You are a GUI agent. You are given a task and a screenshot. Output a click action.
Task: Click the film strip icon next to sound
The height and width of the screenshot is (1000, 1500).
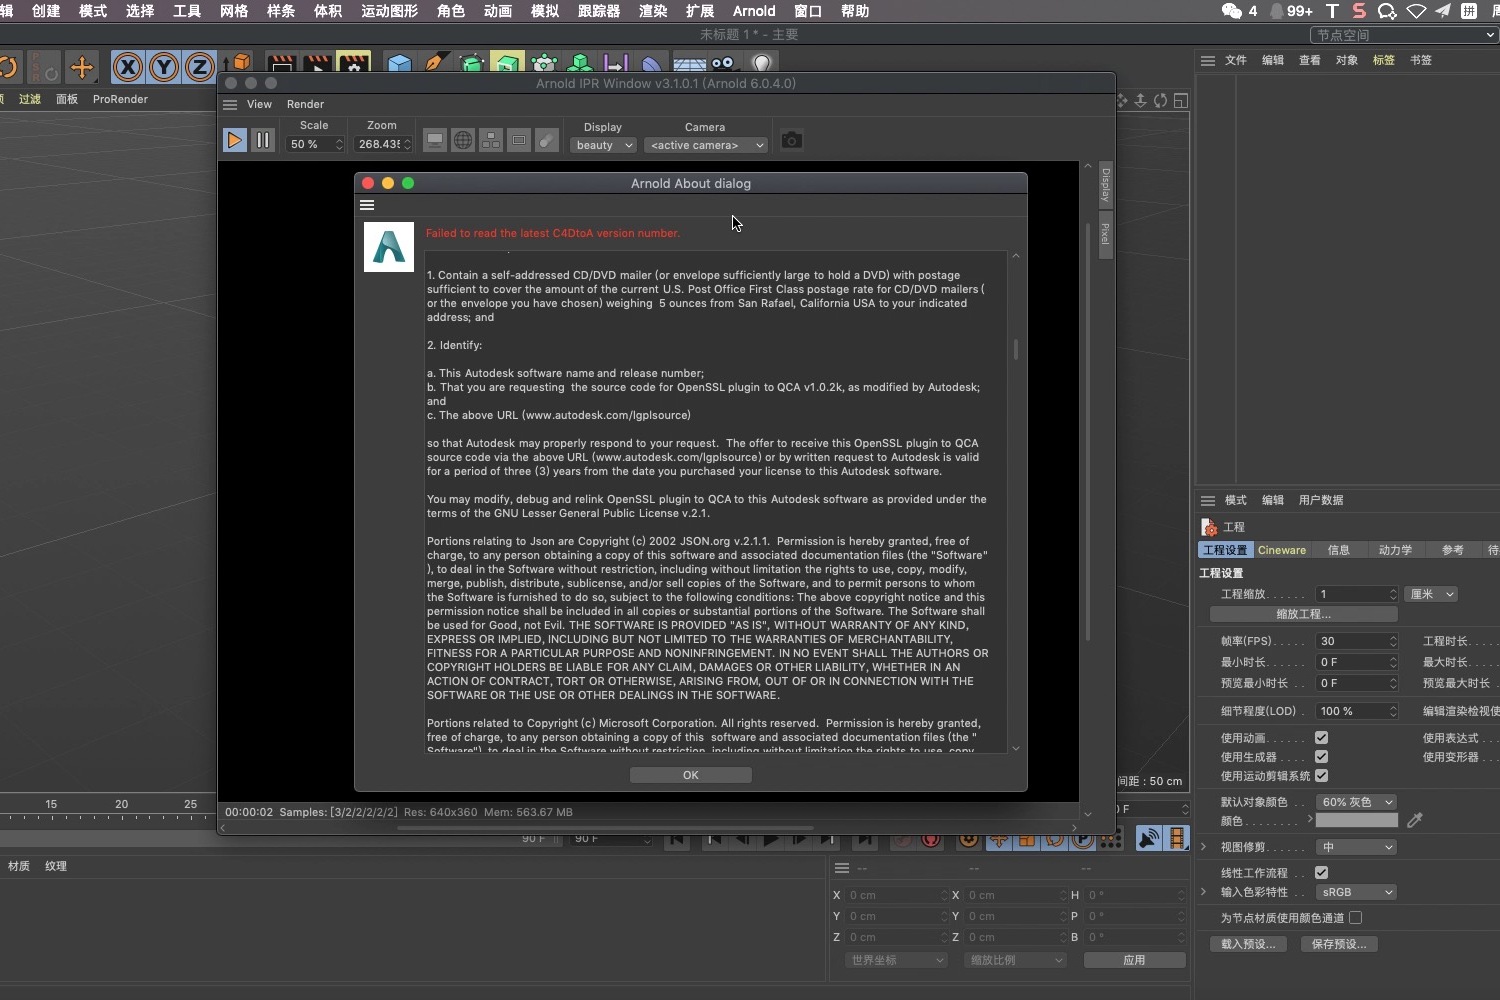tap(1177, 838)
